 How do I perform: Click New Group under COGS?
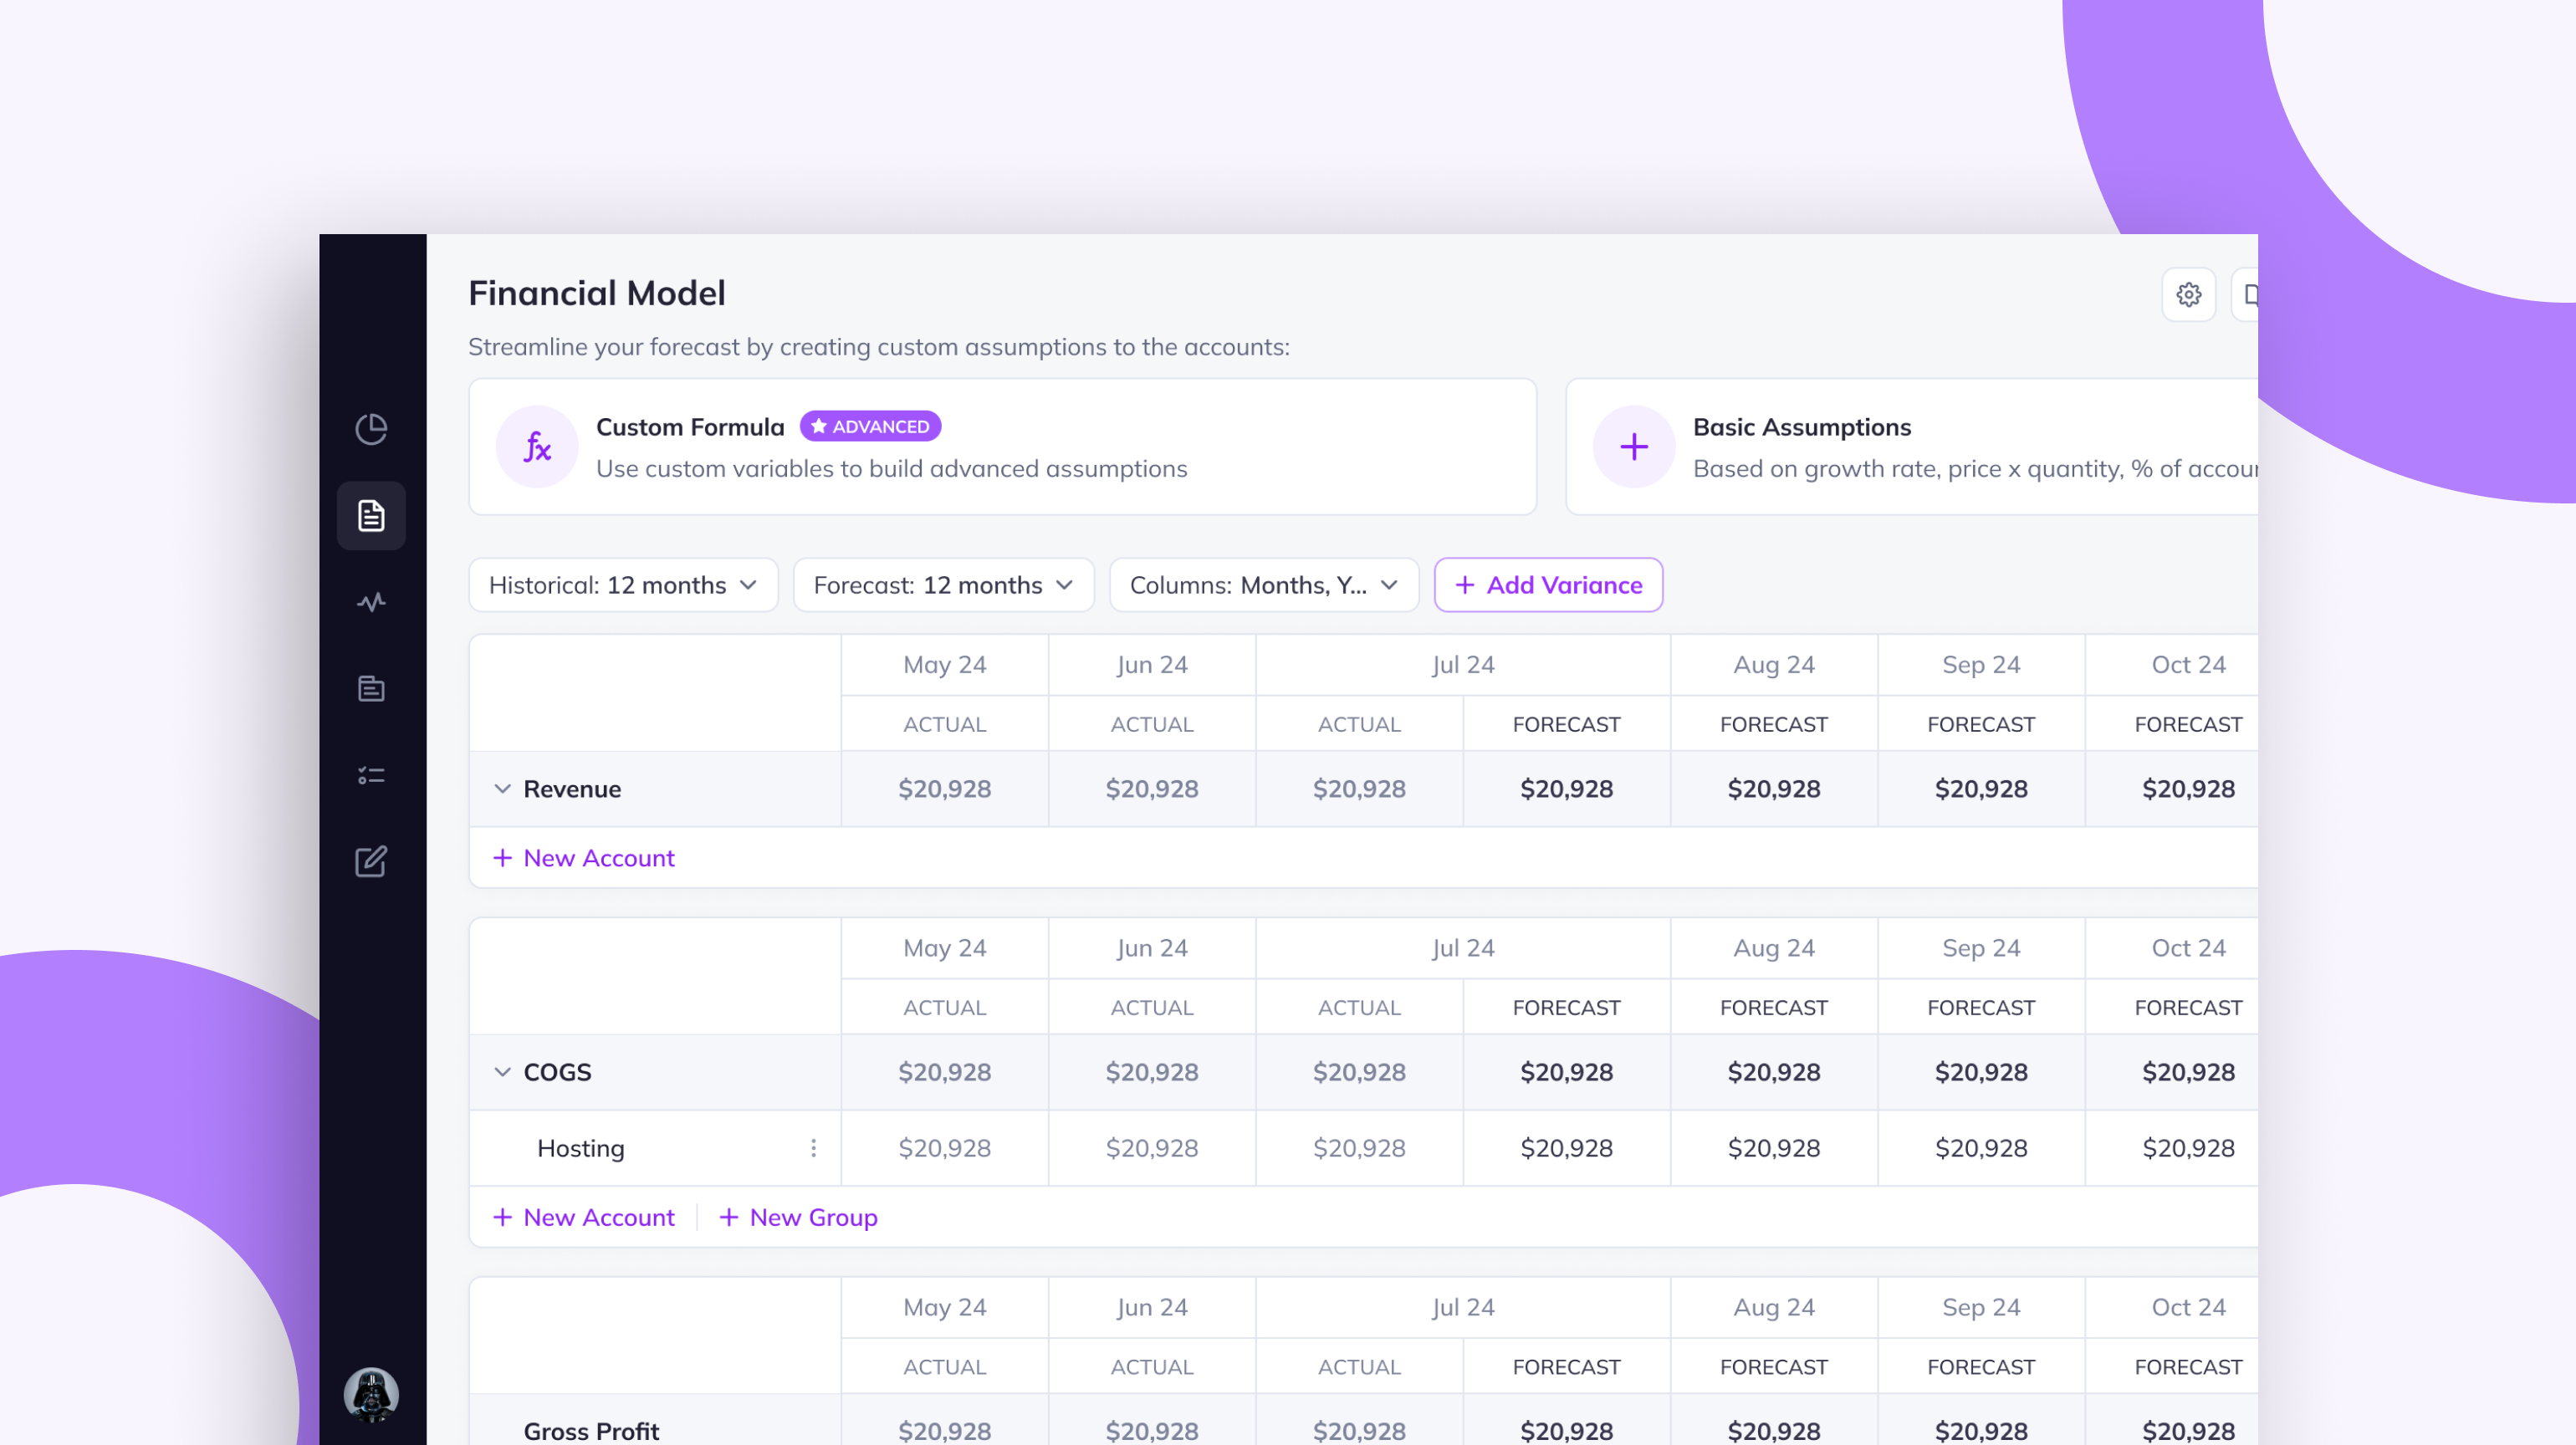tap(798, 1217)
